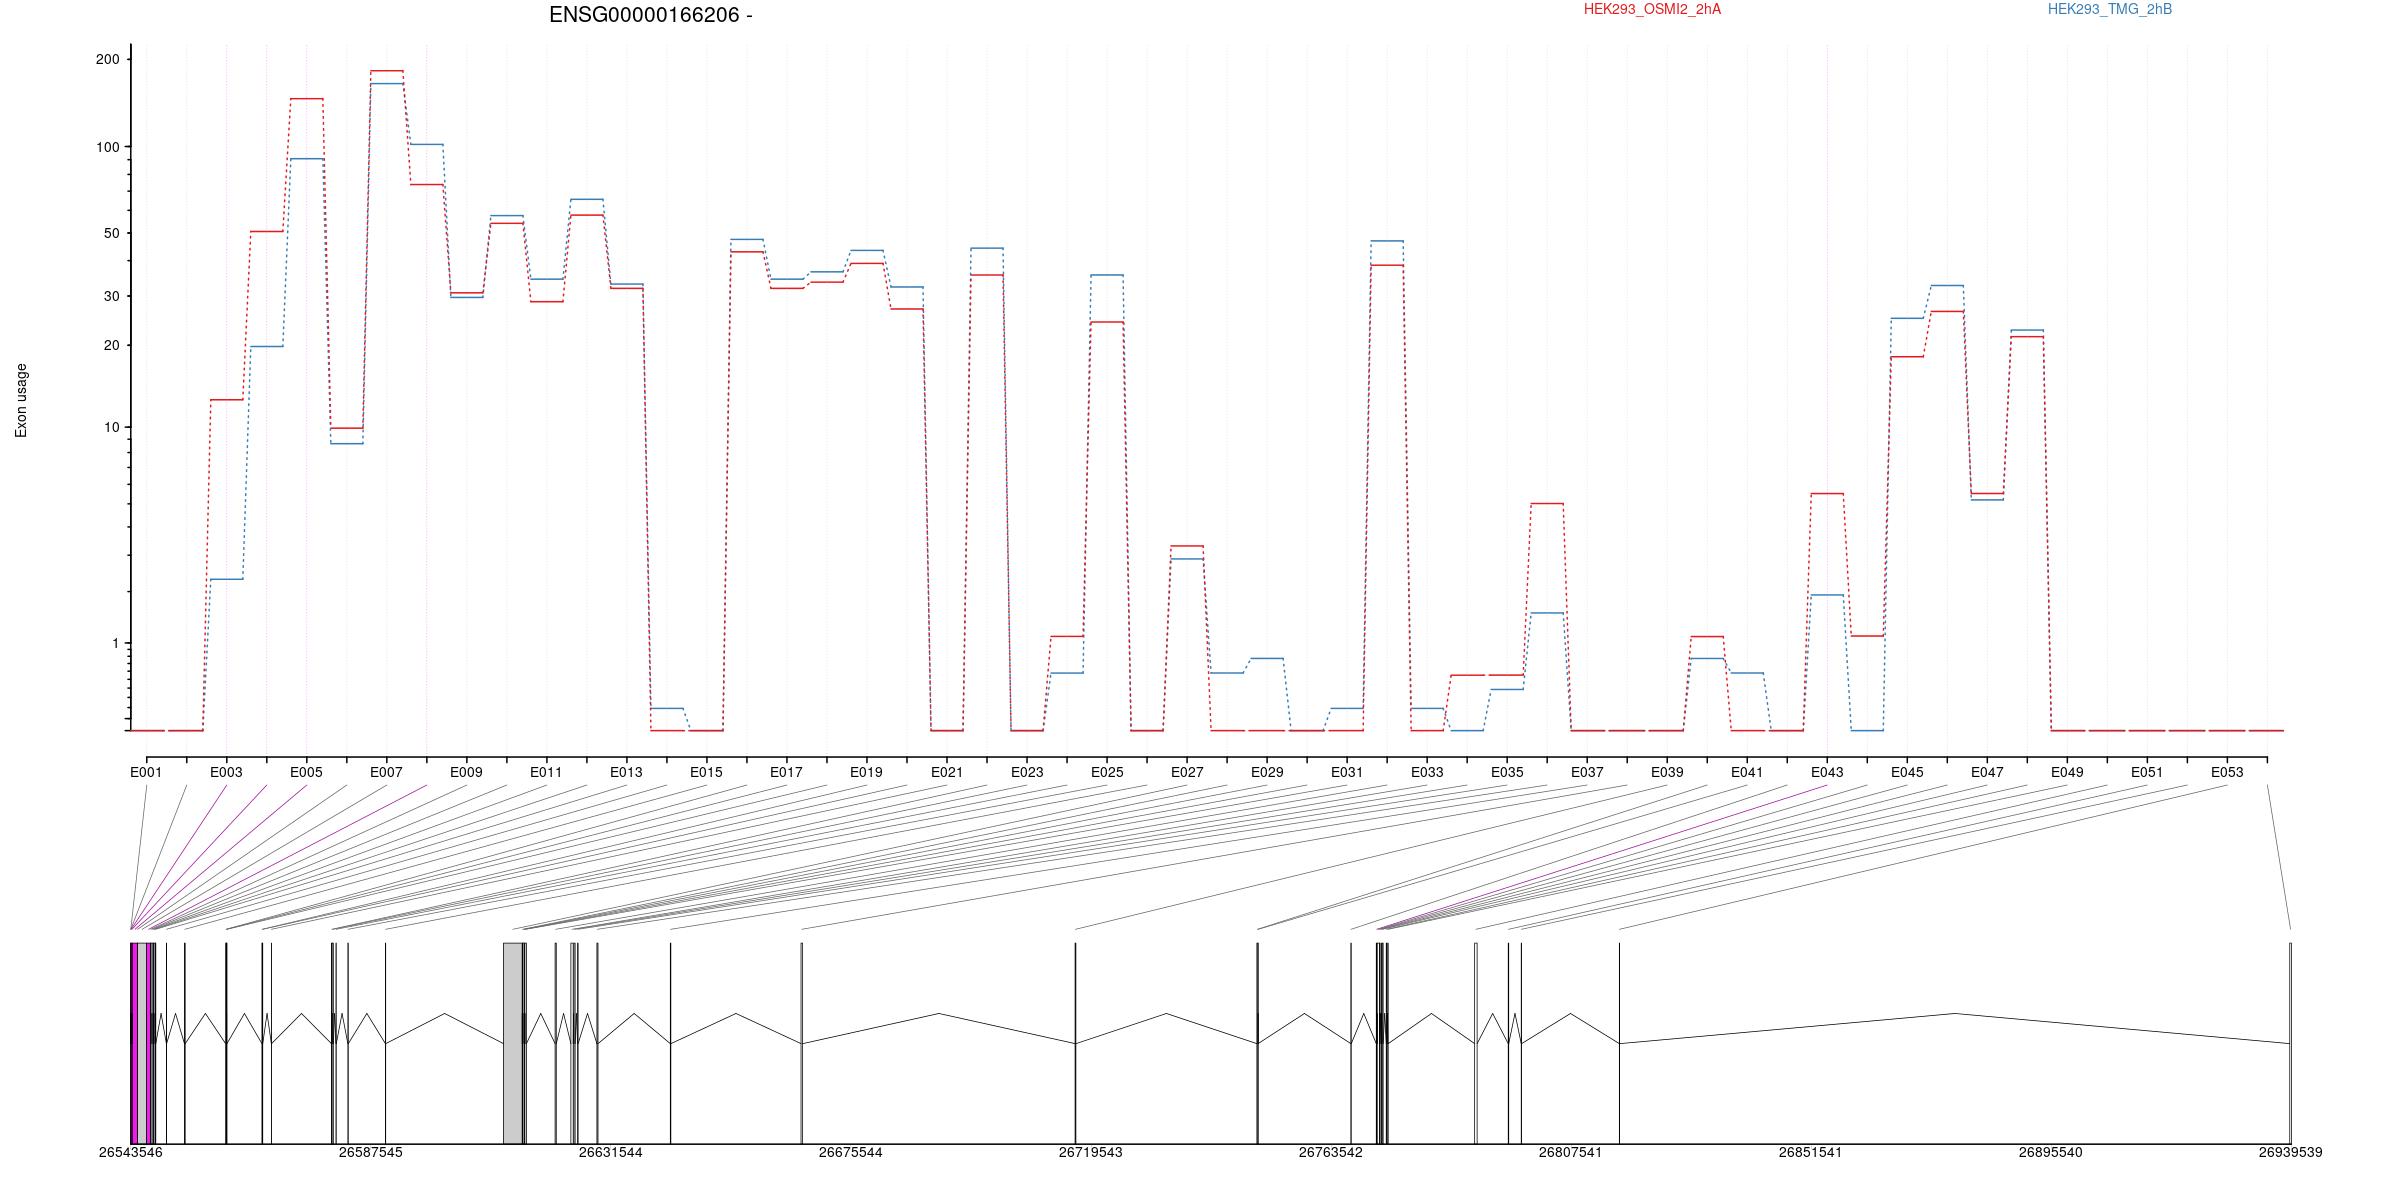Click exon label E021
This screenshot has height=1200, width=2400.
947,772
